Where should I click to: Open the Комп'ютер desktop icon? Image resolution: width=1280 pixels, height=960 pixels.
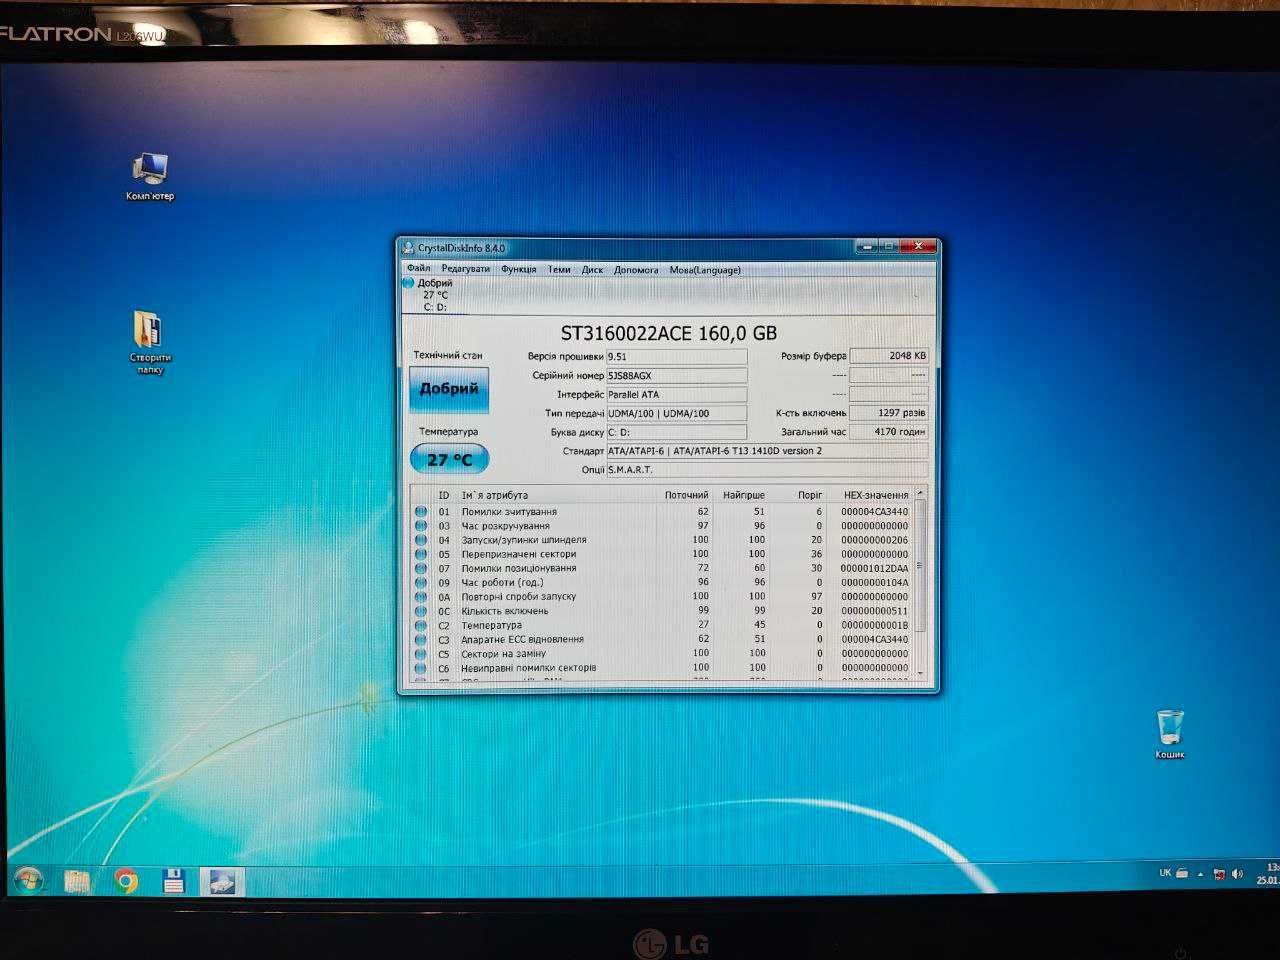pyautogui.click(x=150, y=177)
